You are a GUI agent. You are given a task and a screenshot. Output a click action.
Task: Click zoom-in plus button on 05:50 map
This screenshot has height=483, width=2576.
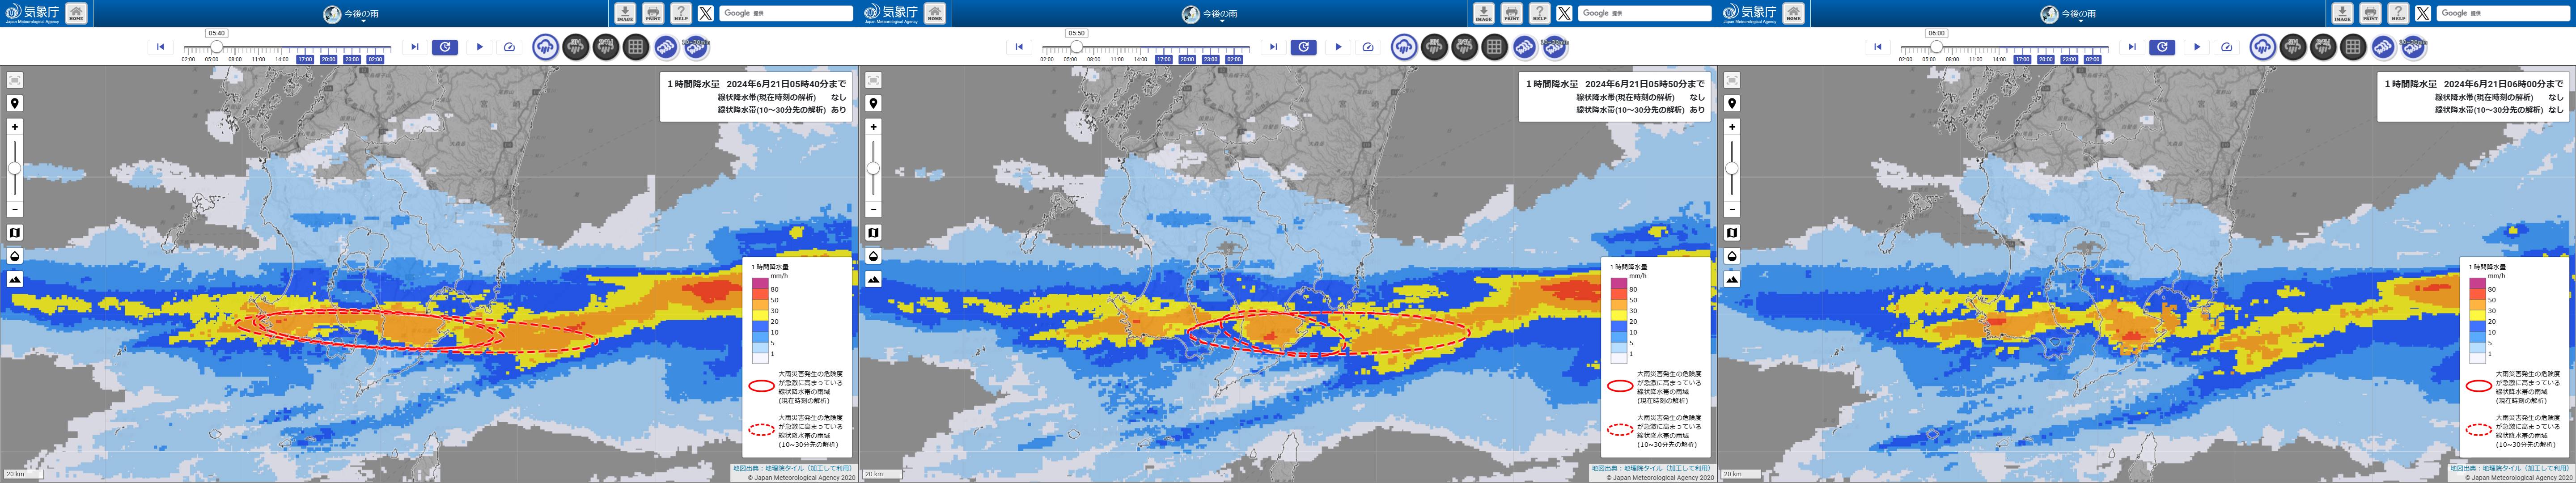[873, 127]
